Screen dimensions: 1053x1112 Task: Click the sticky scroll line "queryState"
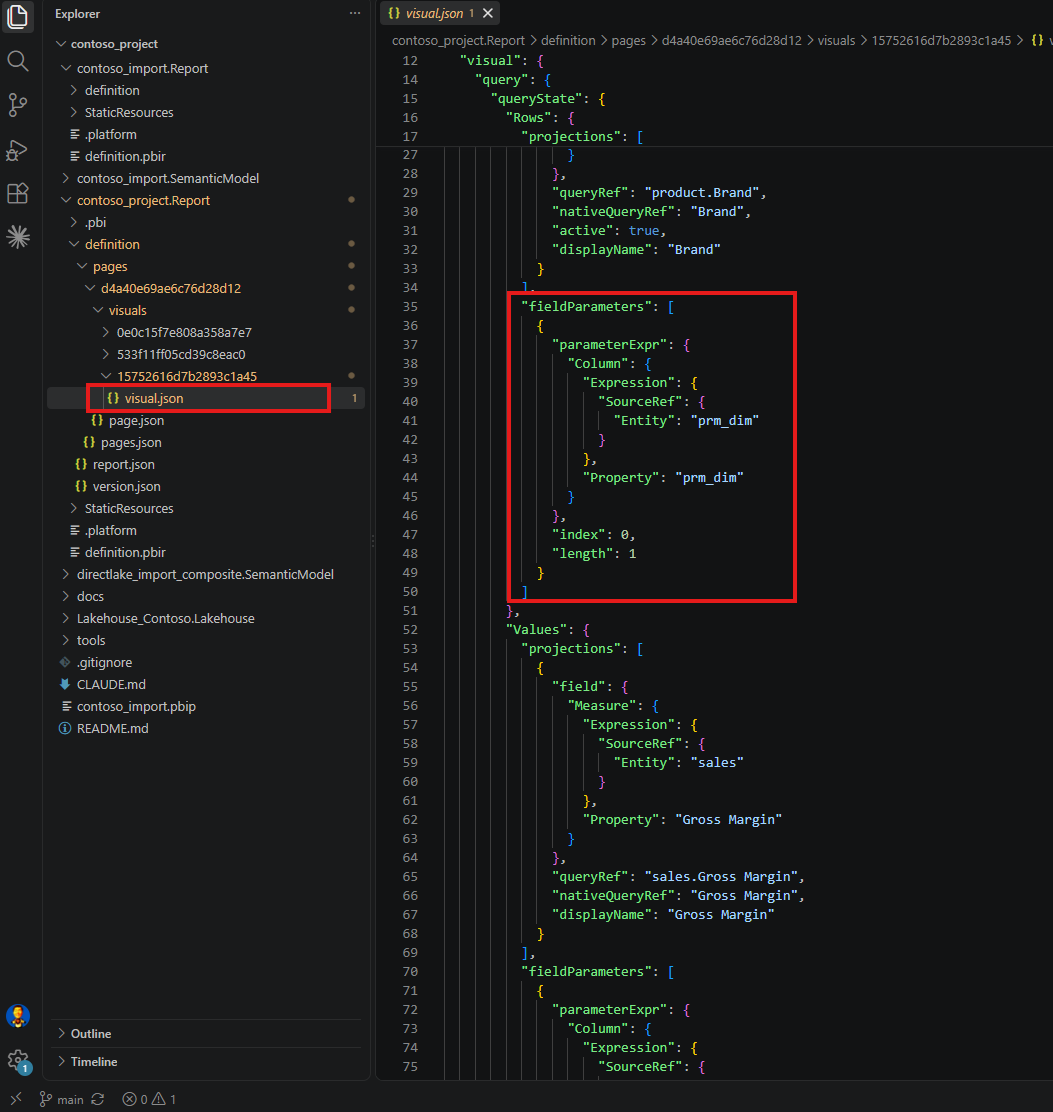(539, 99)
